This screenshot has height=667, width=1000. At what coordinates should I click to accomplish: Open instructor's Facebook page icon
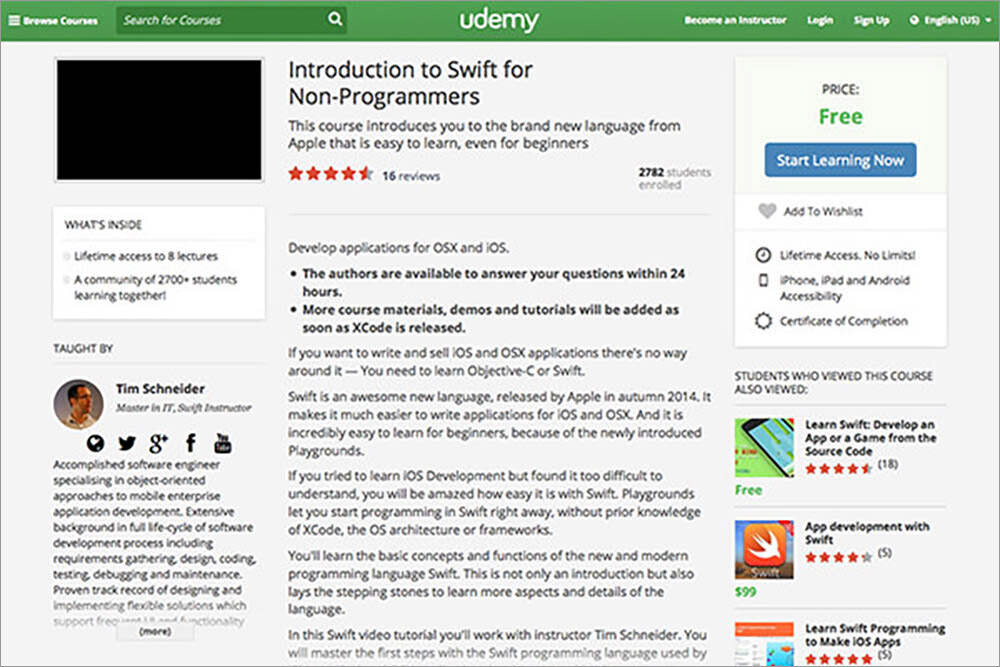click(190, 443)
